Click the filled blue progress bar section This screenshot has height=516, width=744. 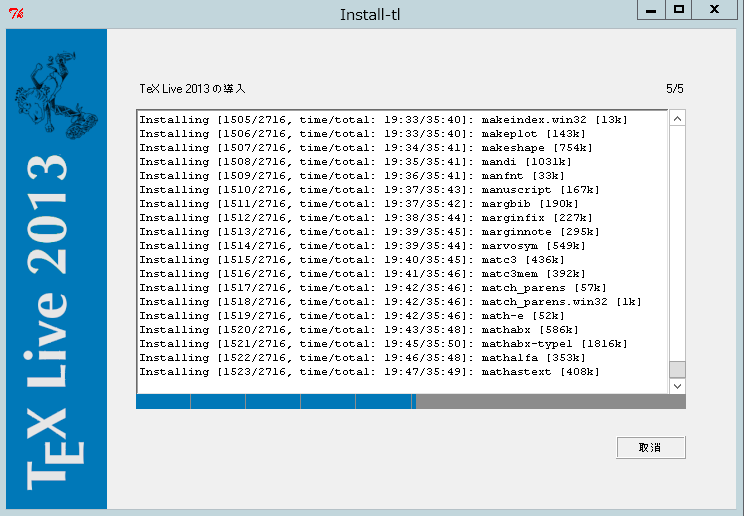click(275, 401)
